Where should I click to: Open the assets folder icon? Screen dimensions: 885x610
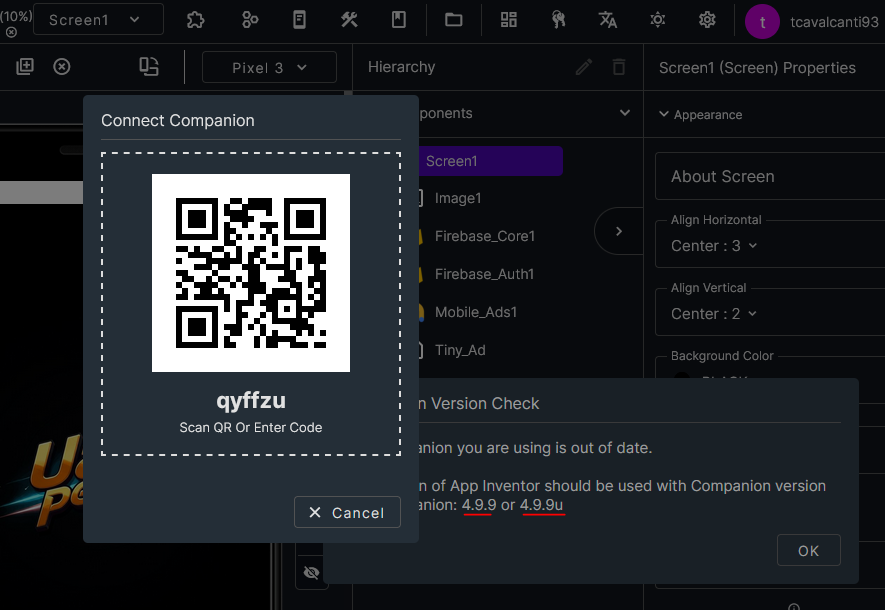454,20
